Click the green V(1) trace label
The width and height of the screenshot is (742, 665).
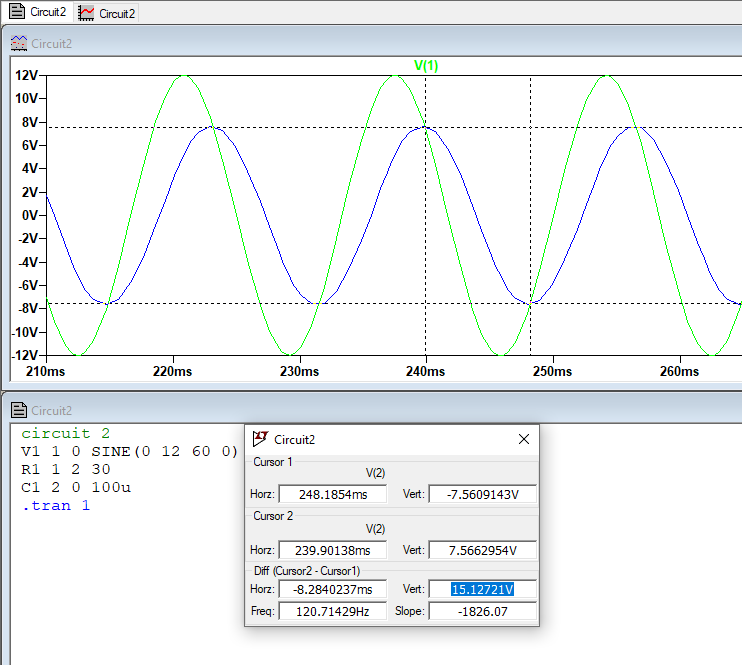(426, 65)
